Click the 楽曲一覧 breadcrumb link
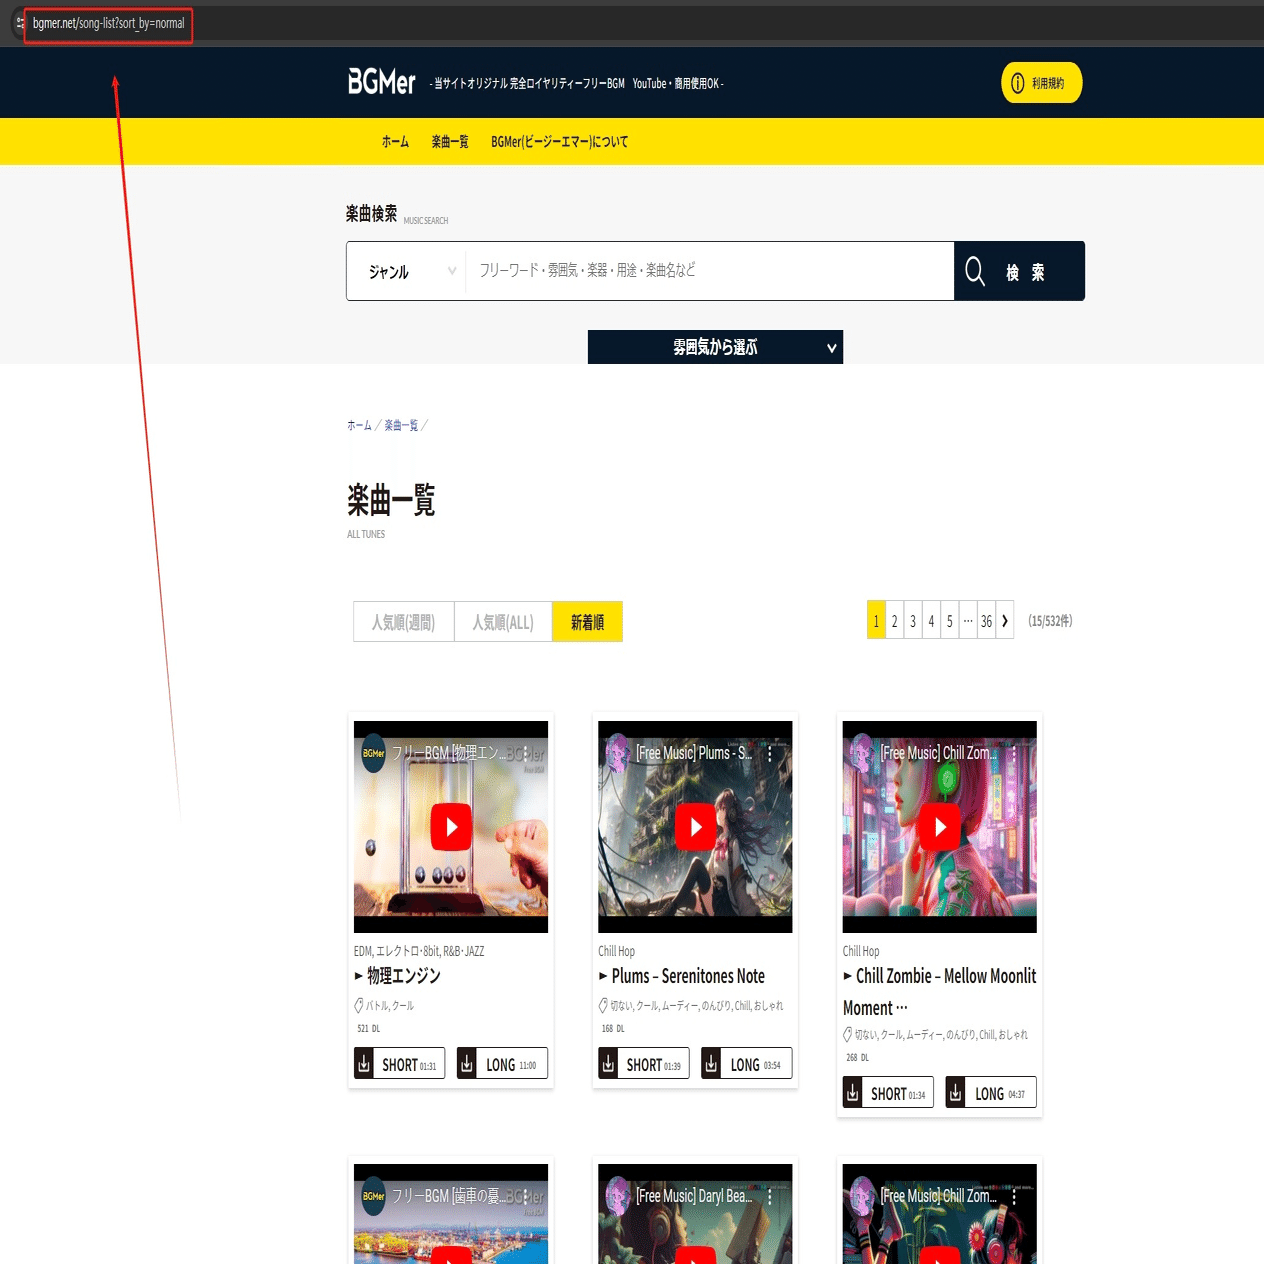Screen dimensions: 1264x1264 [x=401, y=425]
